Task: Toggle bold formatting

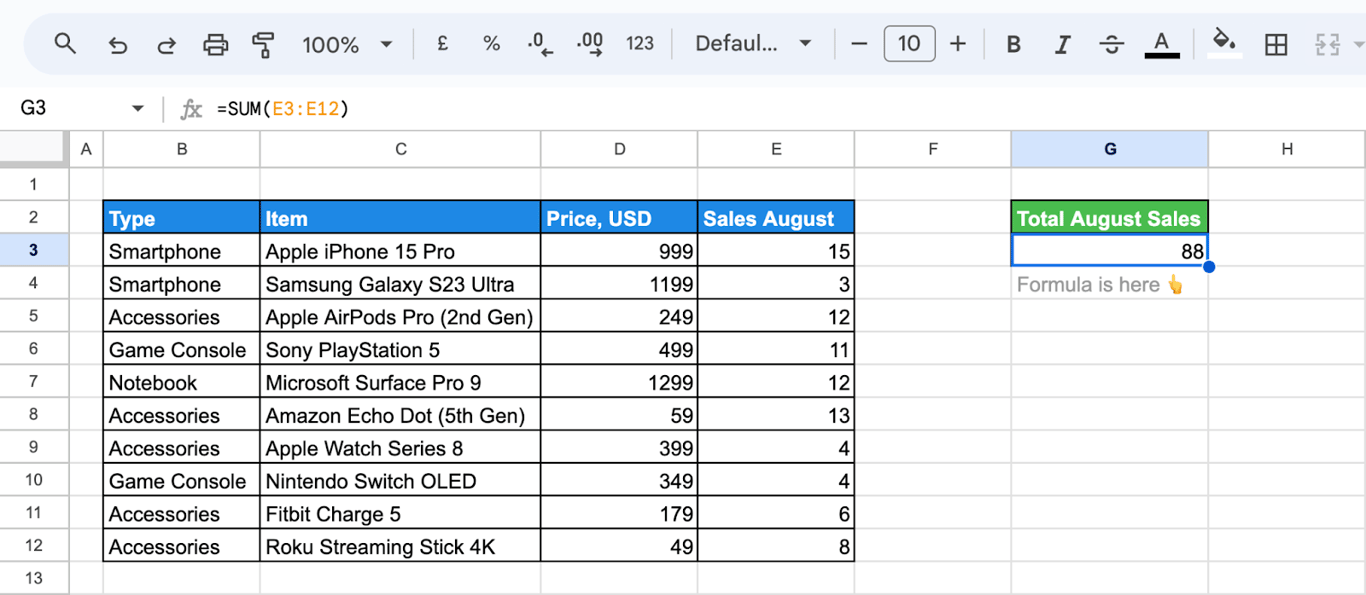Action: coord(1013,44)
